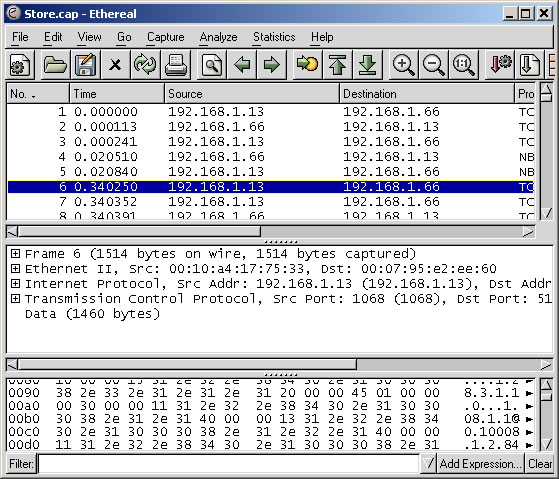Expand the Internet Protocol tree node
Image resolution: width=559 pixels, height=479 pixels.
pos(15,283)
